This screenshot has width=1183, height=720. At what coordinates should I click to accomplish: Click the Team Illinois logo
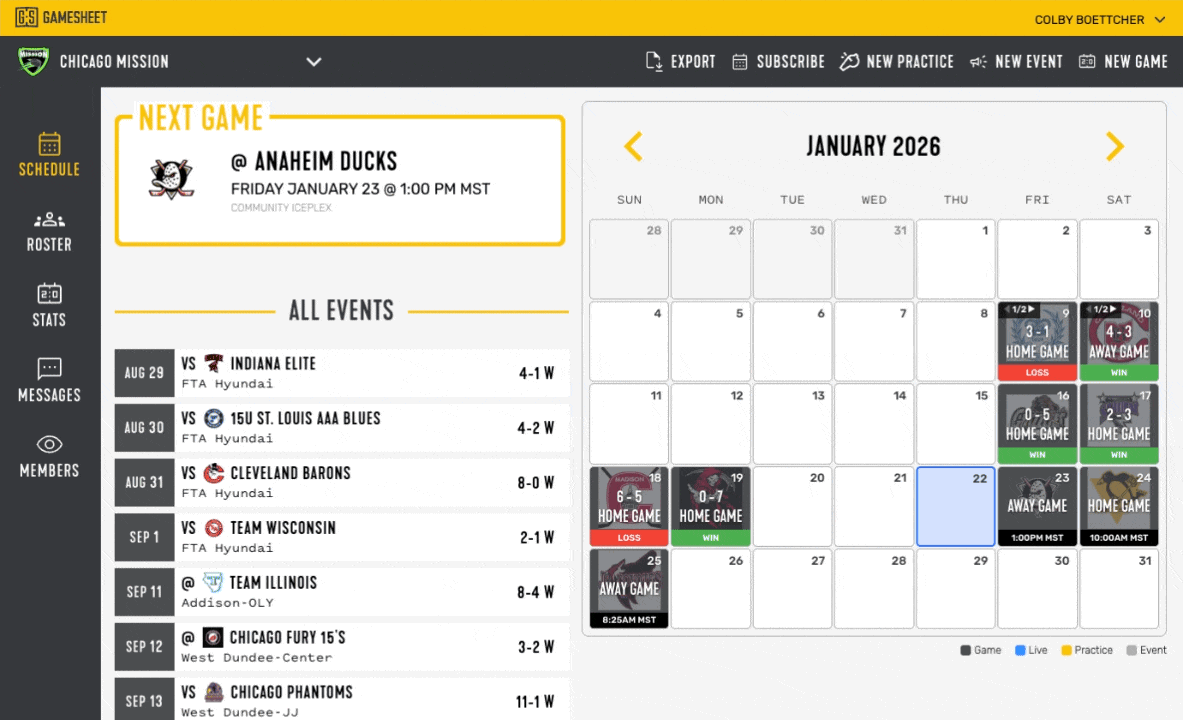click(214, 582)
